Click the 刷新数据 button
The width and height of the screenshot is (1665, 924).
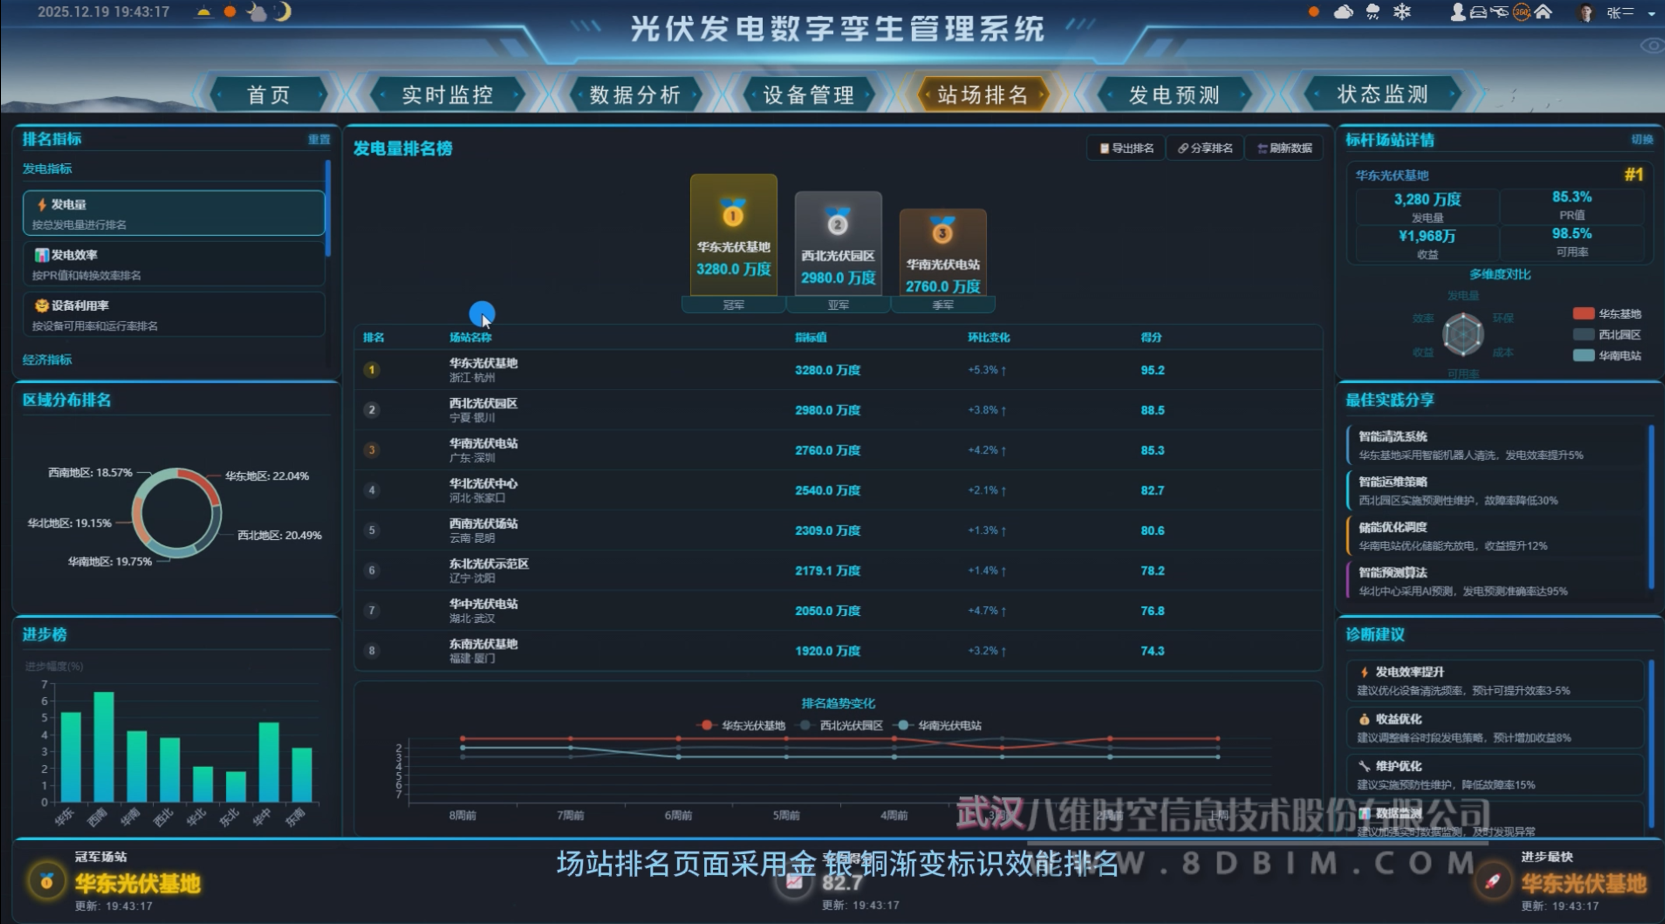click(x=1285, y=148)
